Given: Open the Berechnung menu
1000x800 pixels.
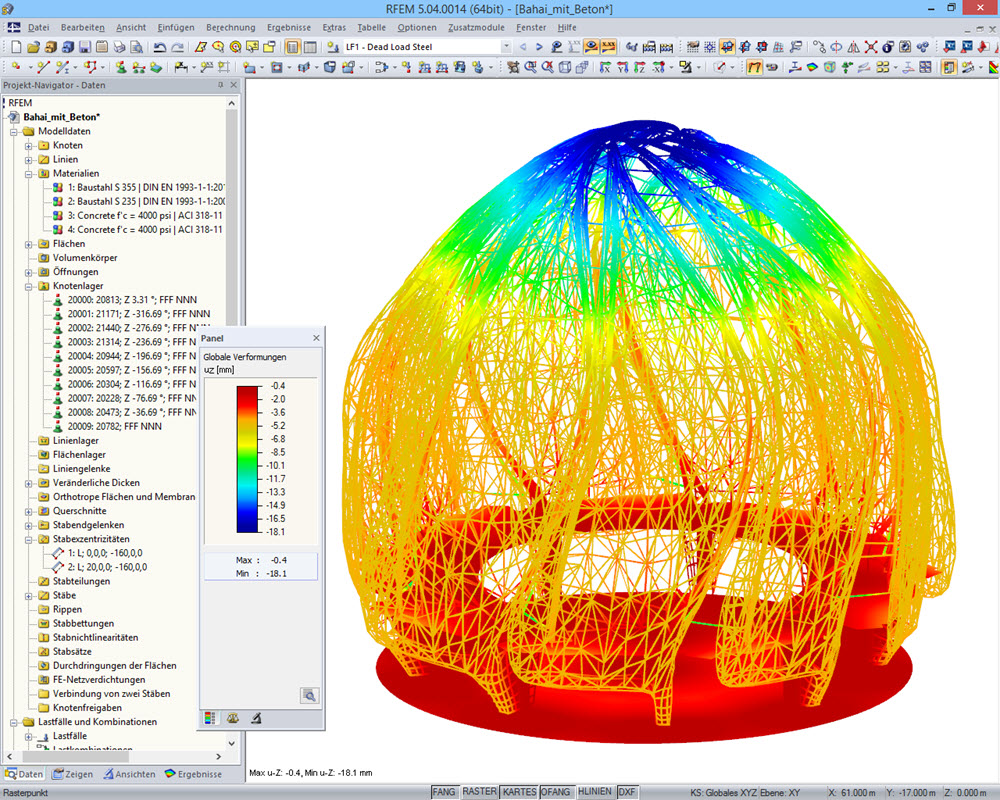Looking at the screenshot, I should [x=230, y=27].
